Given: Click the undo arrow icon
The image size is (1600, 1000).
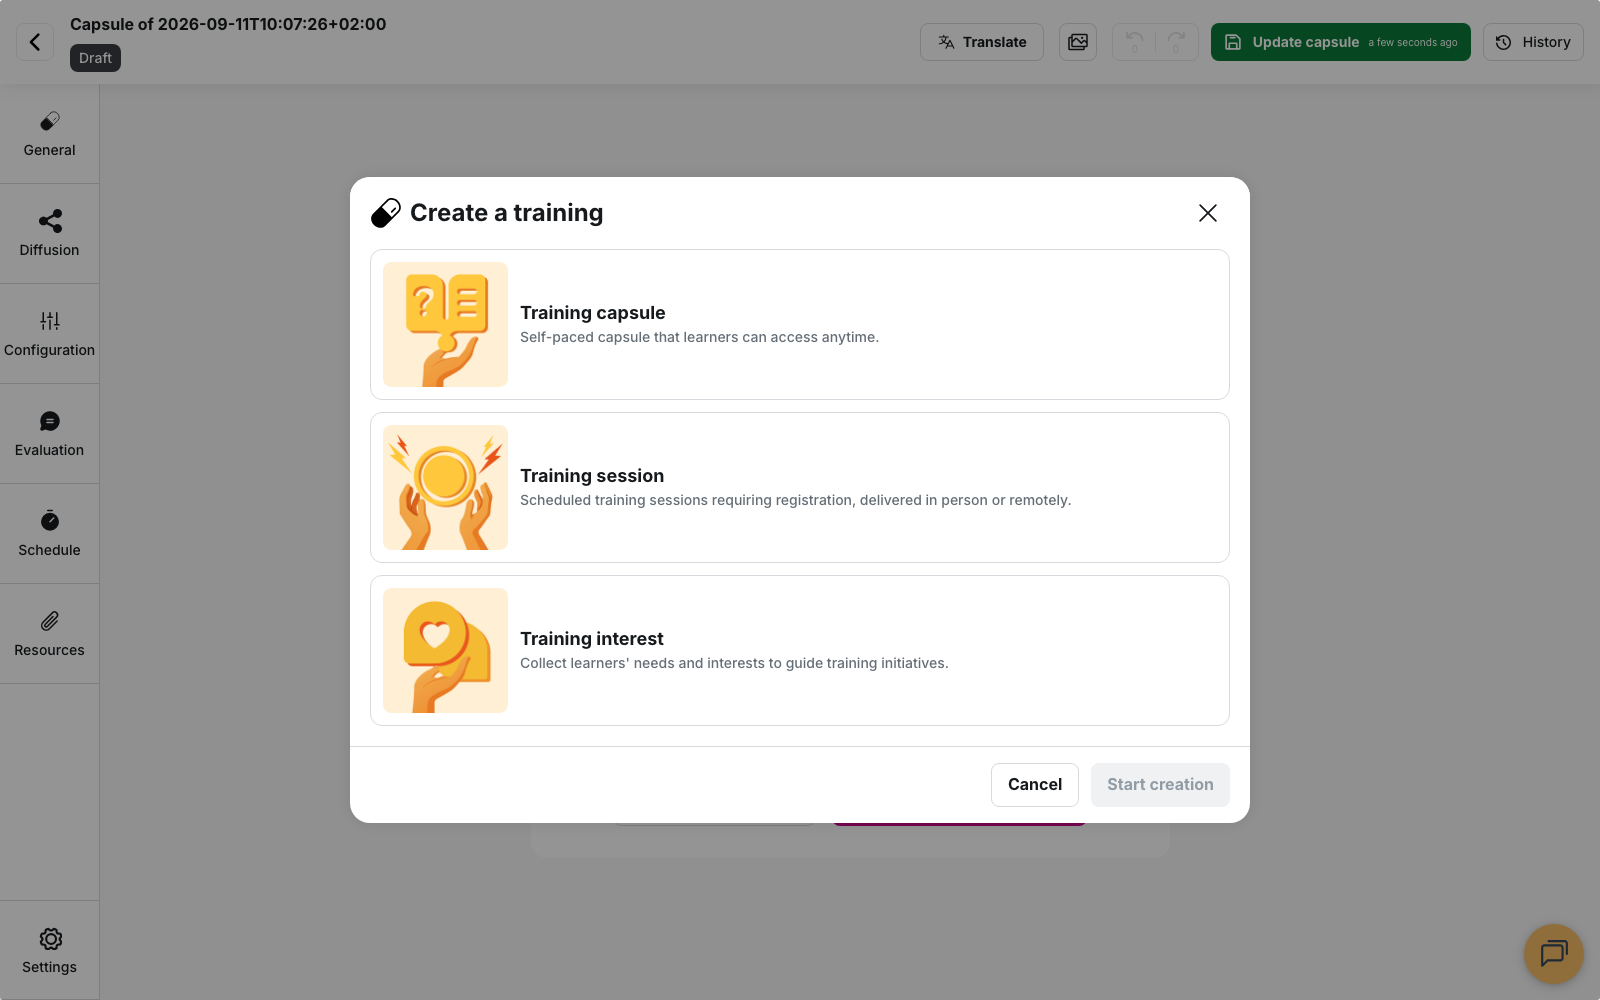Looking at the screenshot, I should 1134,42.
